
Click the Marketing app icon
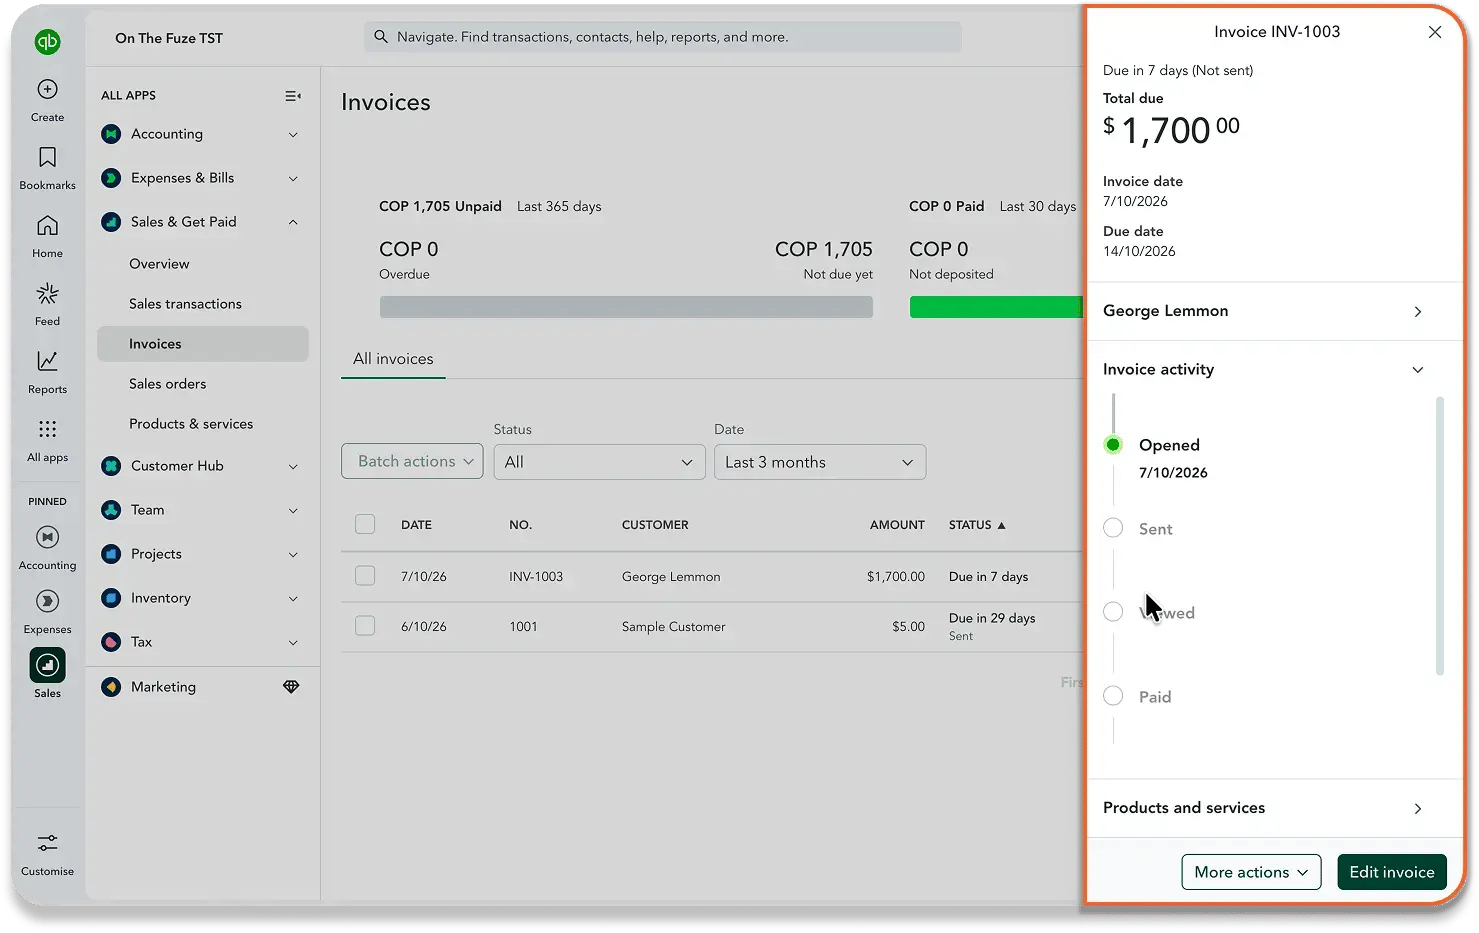[112, 687]
